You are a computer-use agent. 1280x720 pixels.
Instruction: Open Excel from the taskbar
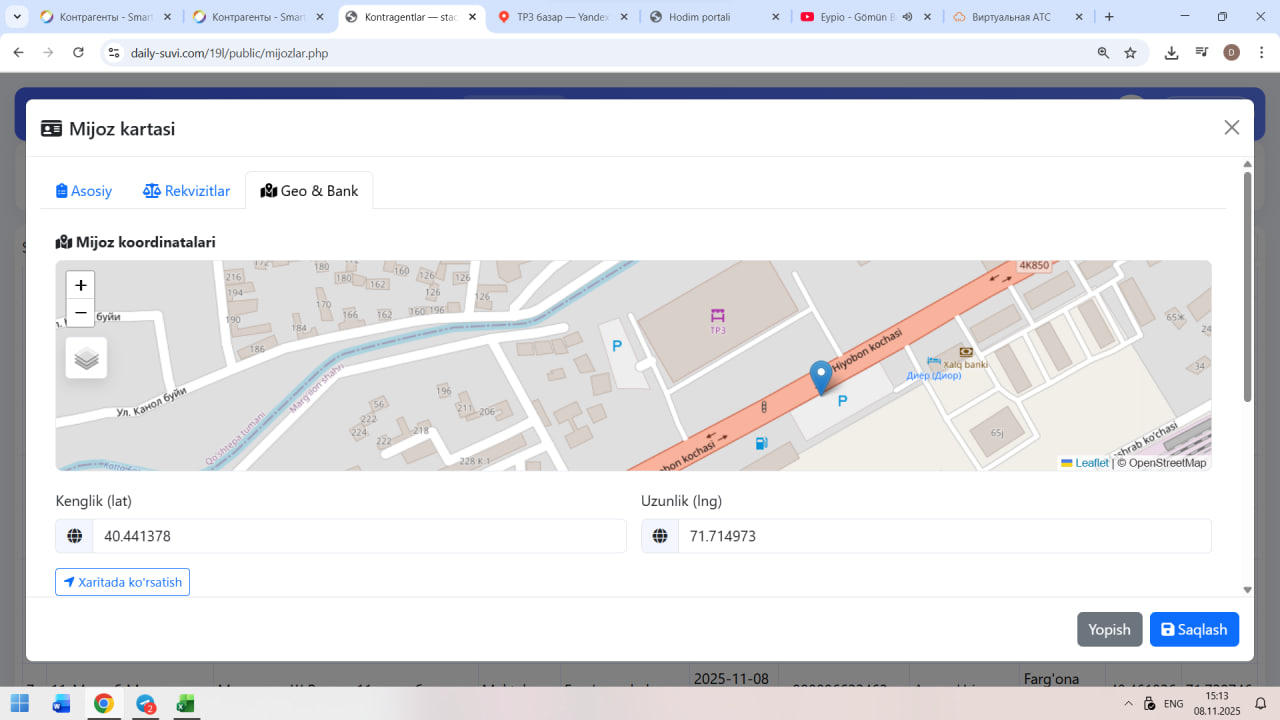(x=185, y=704)
